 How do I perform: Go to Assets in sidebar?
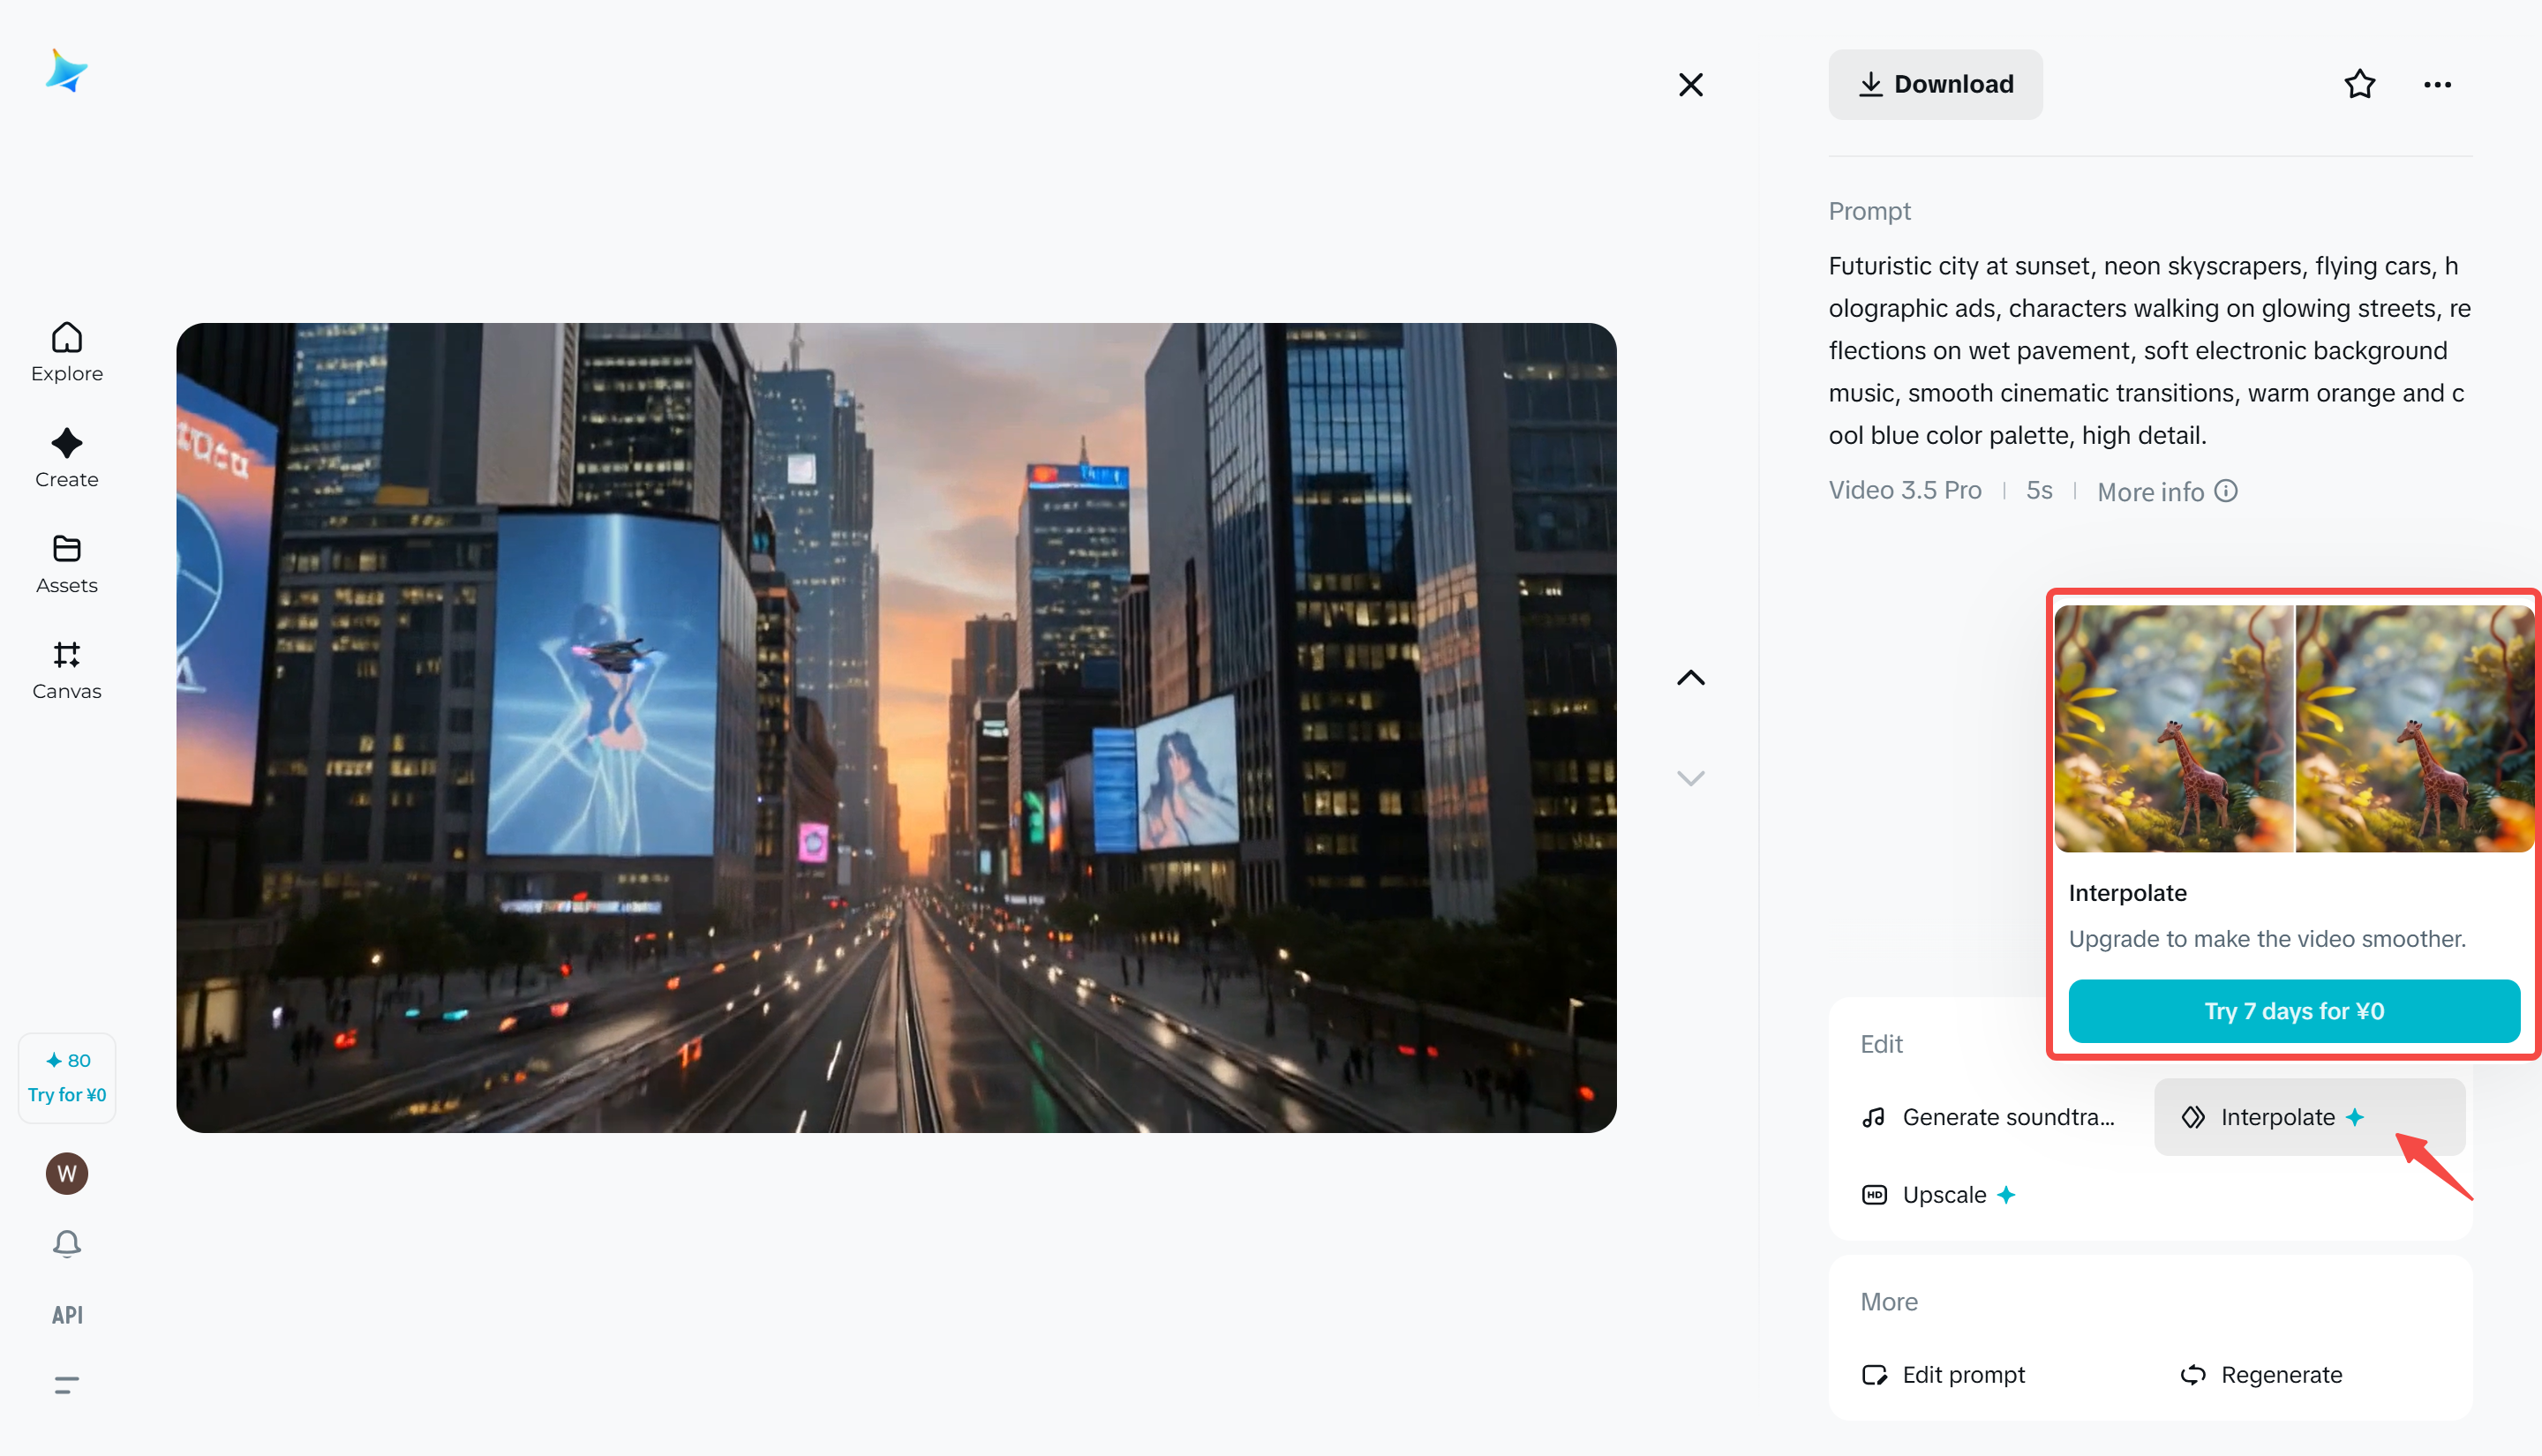pos(66,564)
